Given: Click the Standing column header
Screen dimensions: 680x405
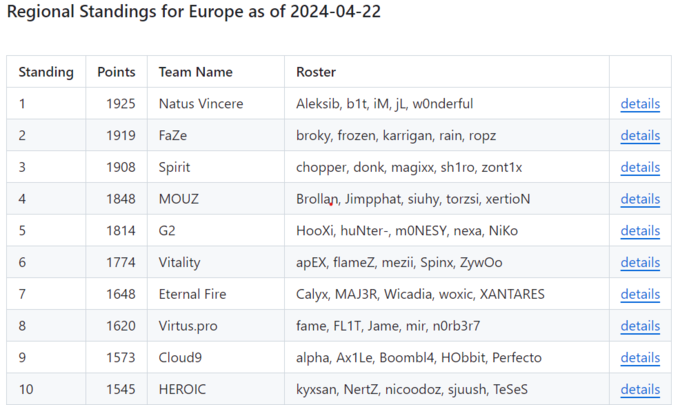Looking at the screenshot, I should coord(46,72).
